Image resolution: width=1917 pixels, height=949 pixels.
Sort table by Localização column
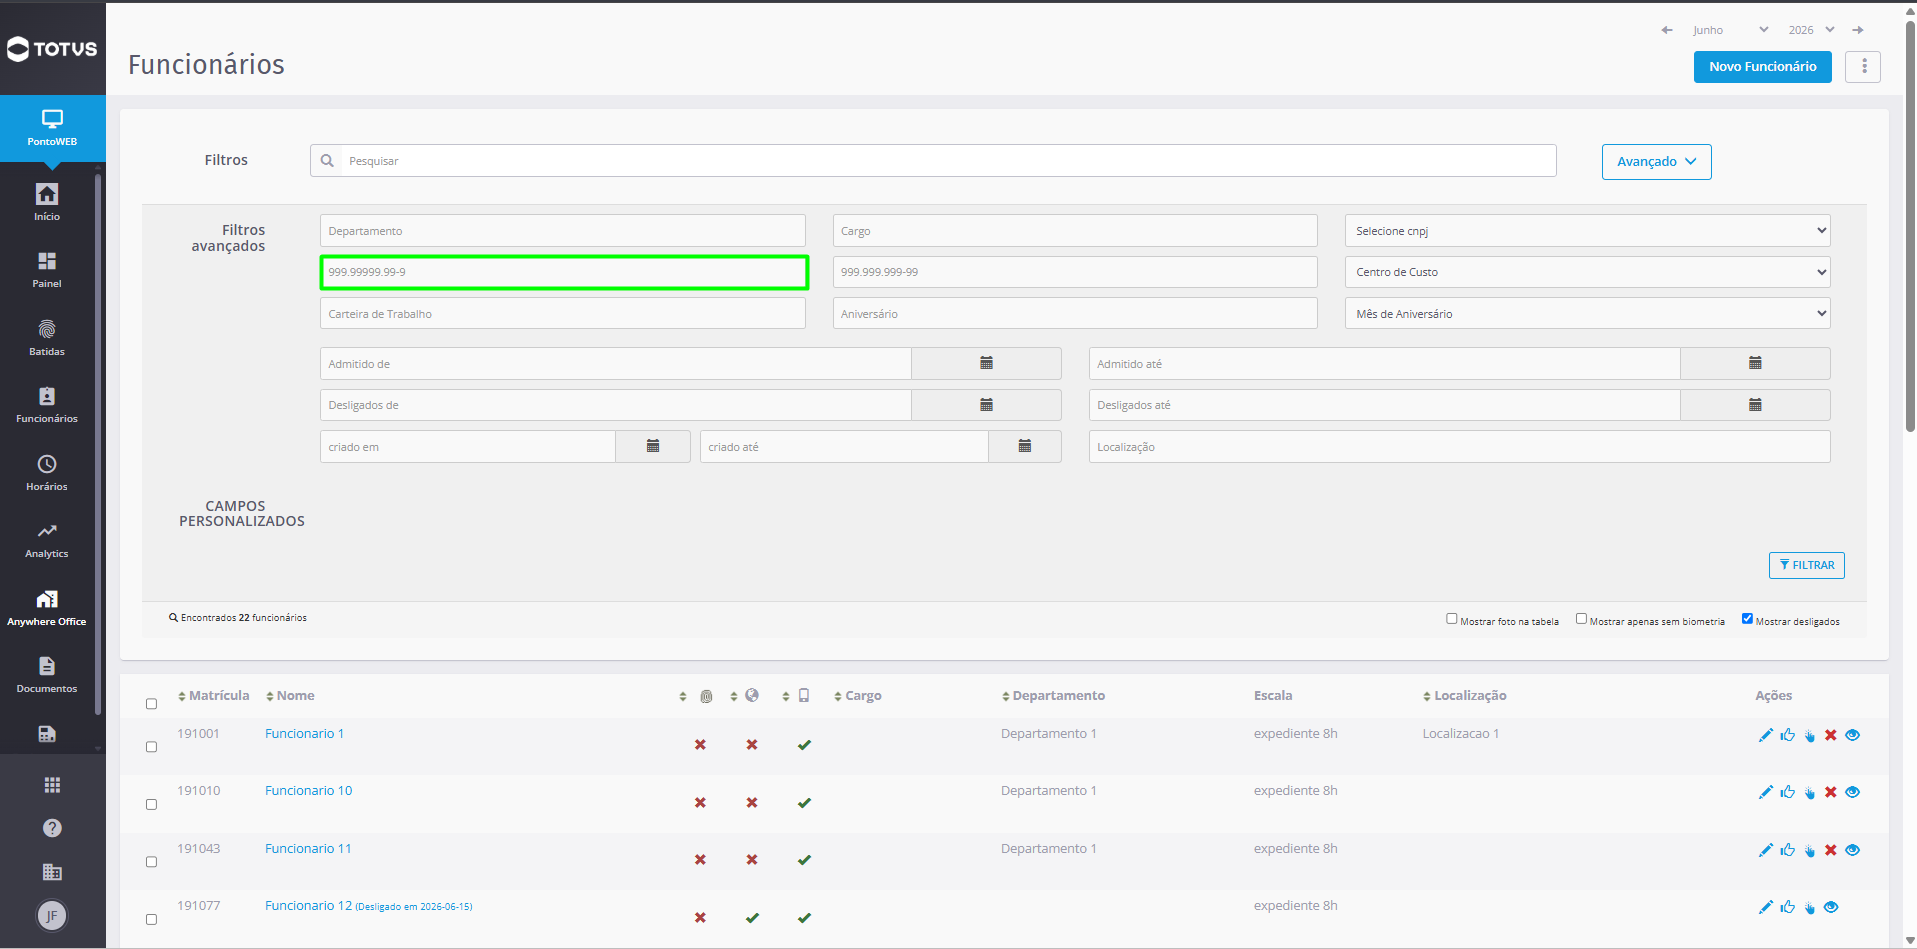tap(1465, 696)
